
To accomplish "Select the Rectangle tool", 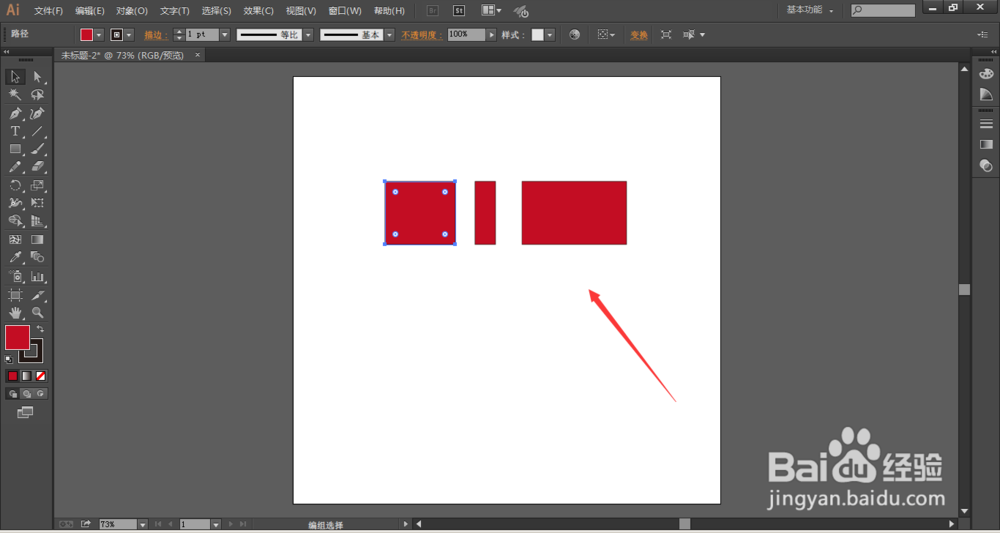I will [x=15, y=149].
